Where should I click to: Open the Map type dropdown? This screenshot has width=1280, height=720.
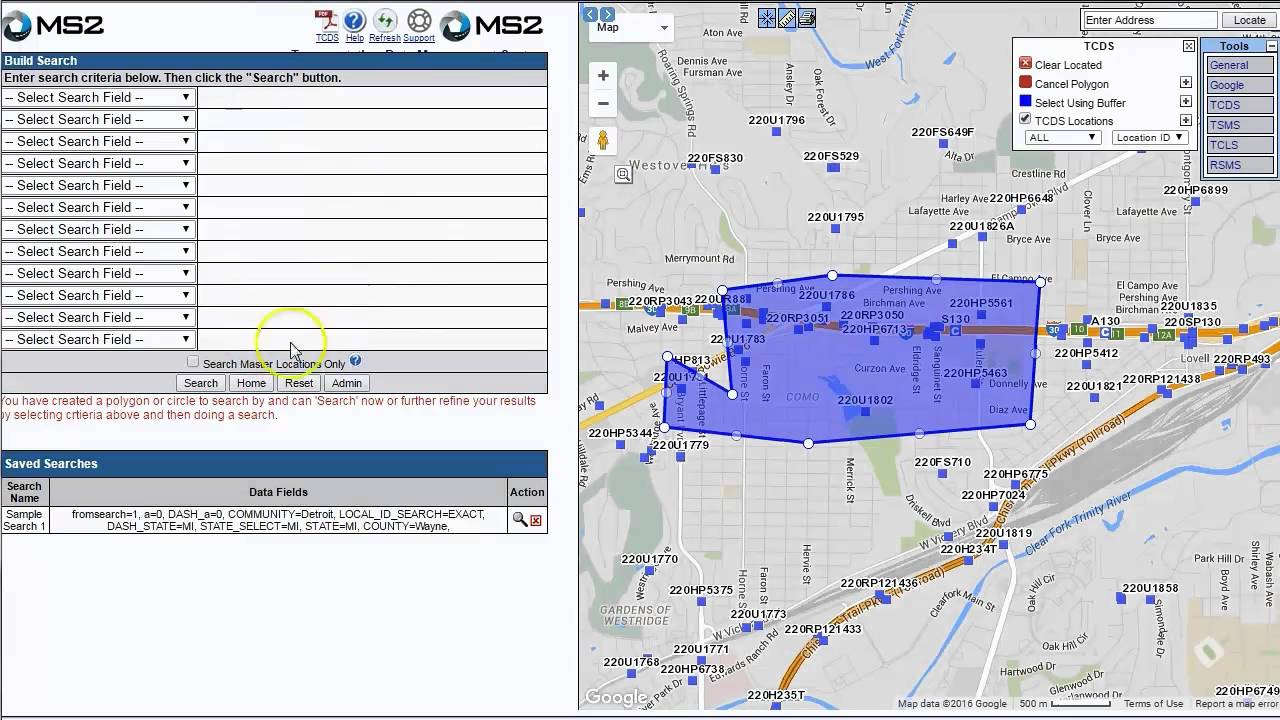632,27
